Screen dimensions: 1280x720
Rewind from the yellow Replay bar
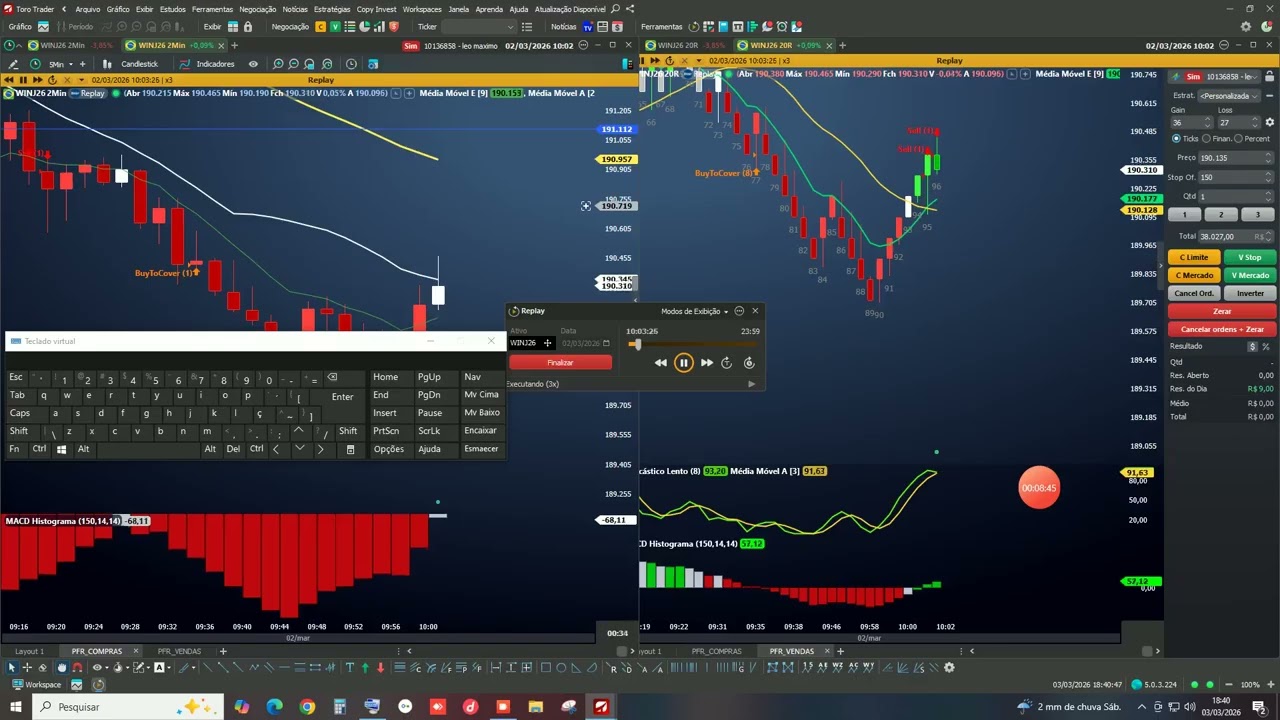coord(8,80)
